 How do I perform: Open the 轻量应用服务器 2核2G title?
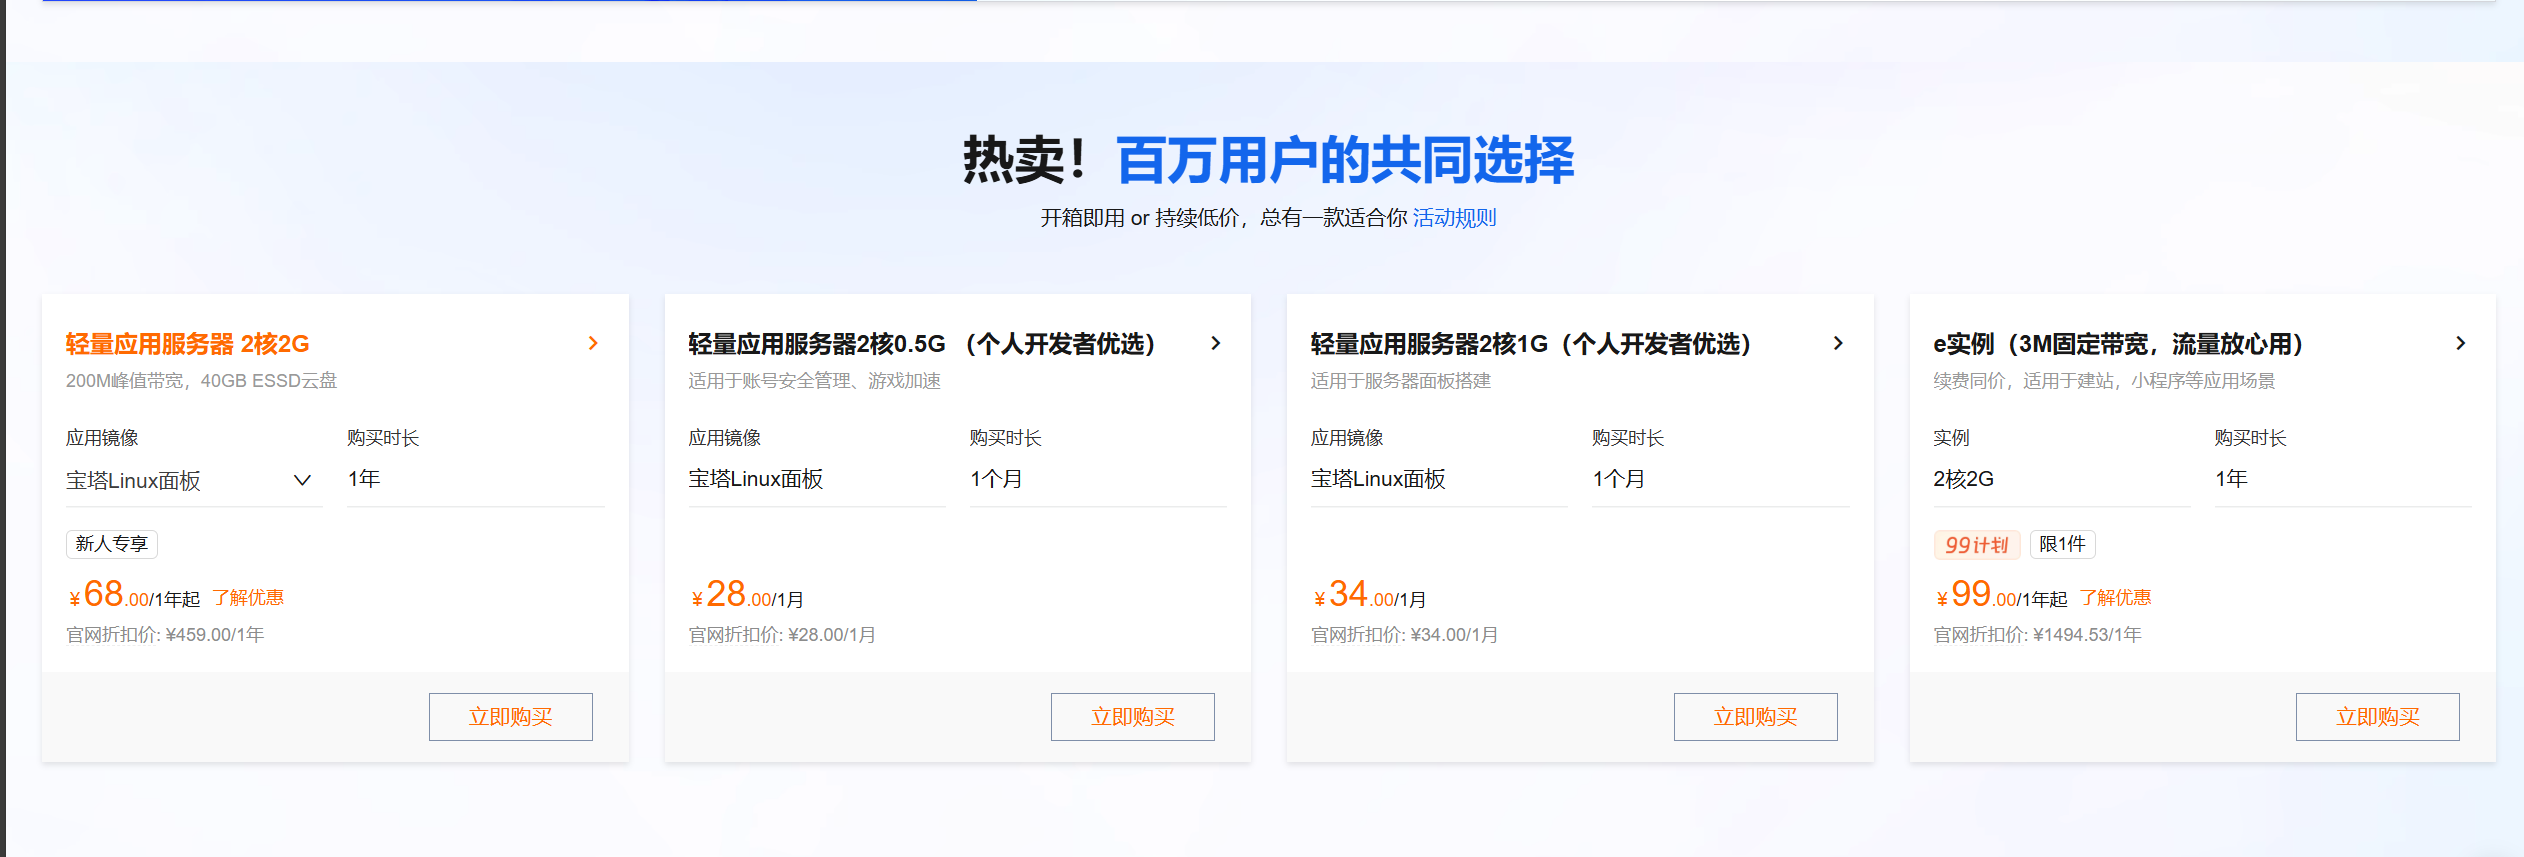pos(188,344)
